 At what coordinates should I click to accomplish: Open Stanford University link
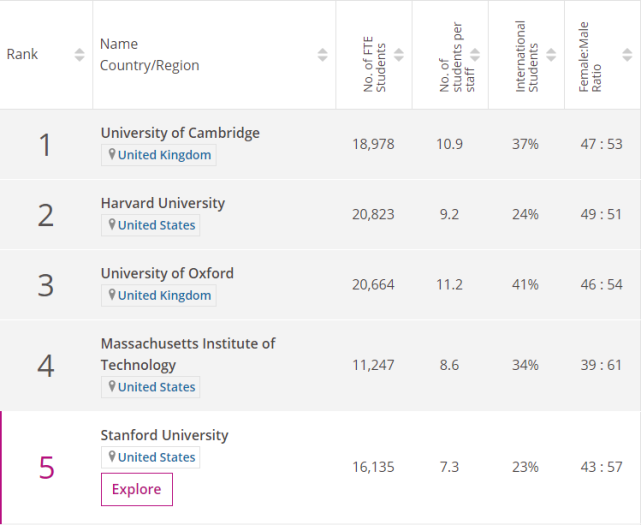[x=164, y=435]
